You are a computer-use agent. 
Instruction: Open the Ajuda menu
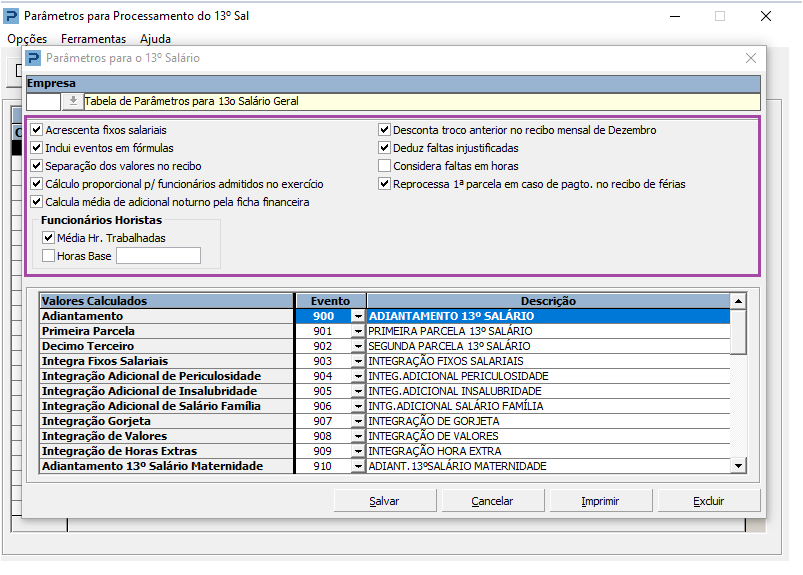coord(155,39)
